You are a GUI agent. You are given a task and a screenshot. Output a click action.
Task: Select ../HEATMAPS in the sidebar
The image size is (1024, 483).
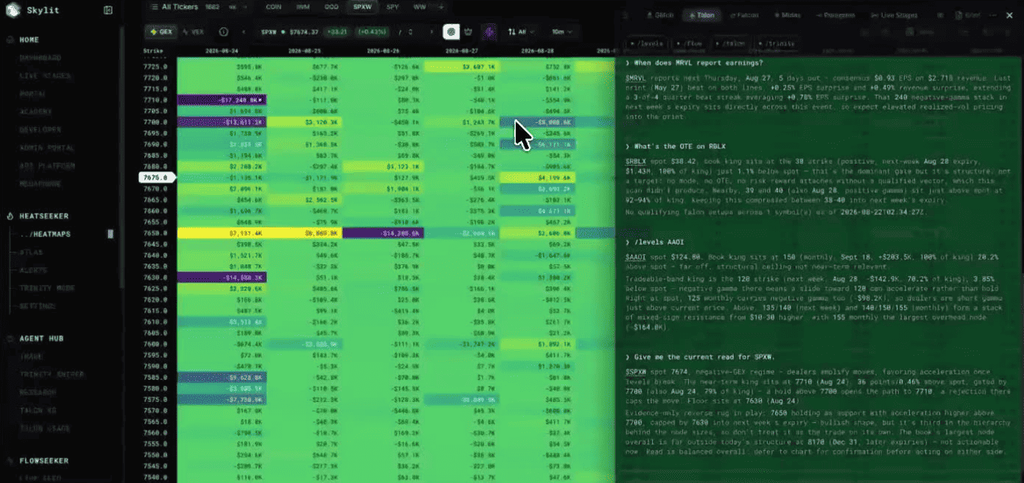coord(44,234)
